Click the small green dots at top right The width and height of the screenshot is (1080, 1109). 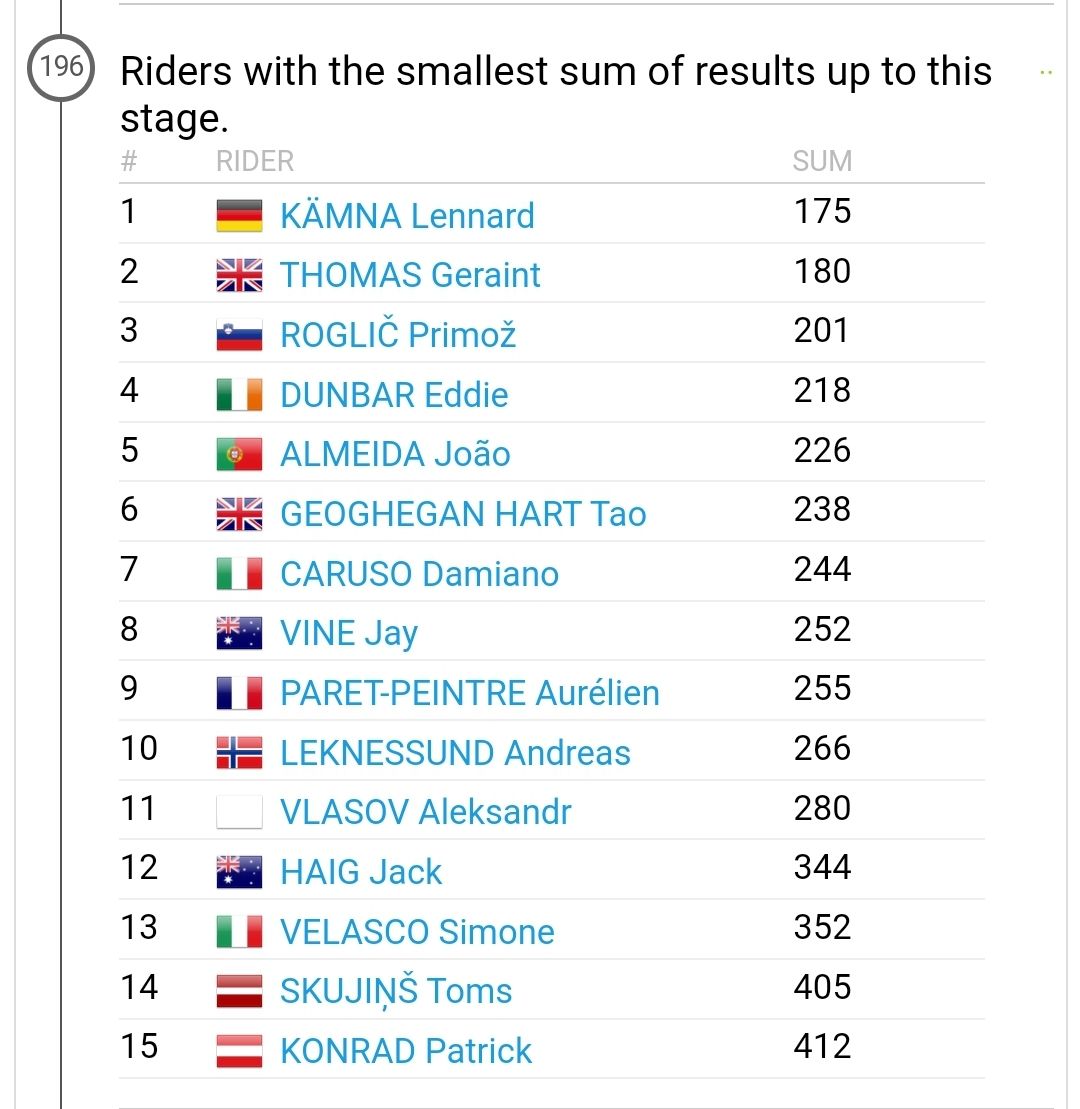(x=1046, y=73)
